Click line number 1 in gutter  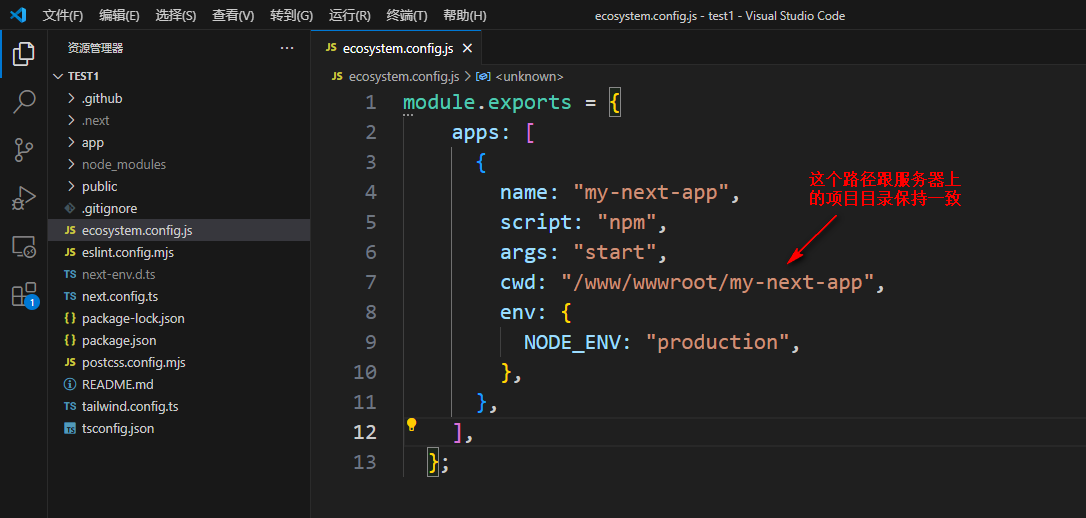pos(371,102)
